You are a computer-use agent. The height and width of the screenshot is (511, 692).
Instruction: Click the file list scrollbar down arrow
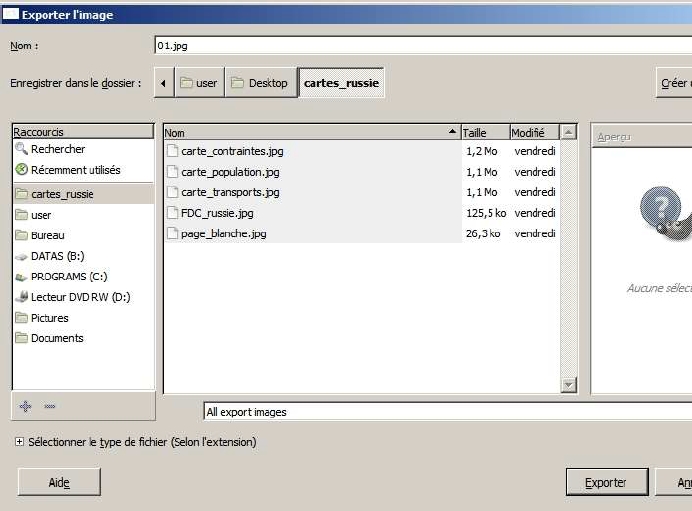[x=569, y=385]
